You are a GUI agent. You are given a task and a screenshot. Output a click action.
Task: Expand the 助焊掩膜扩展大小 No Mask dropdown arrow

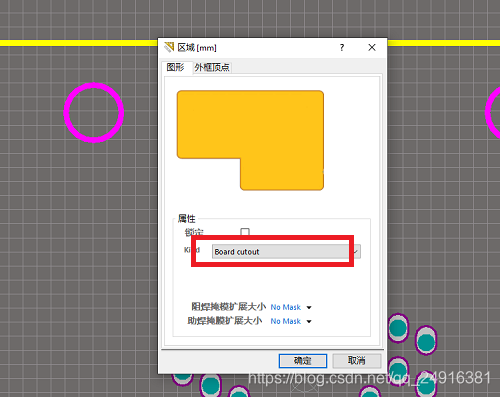click(309, 322)
